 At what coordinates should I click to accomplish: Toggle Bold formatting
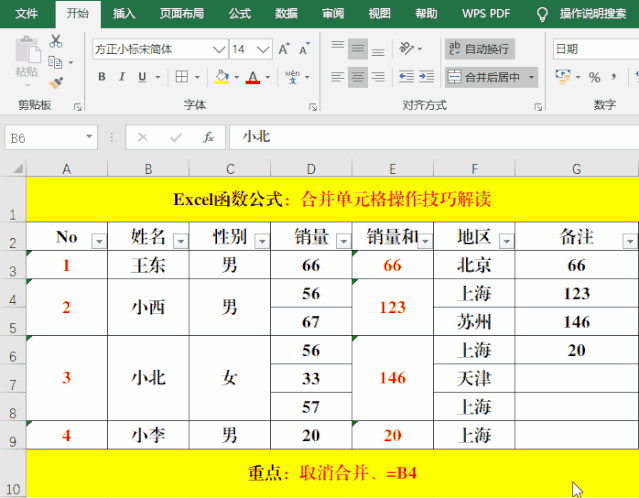click(x=101, y=77)
